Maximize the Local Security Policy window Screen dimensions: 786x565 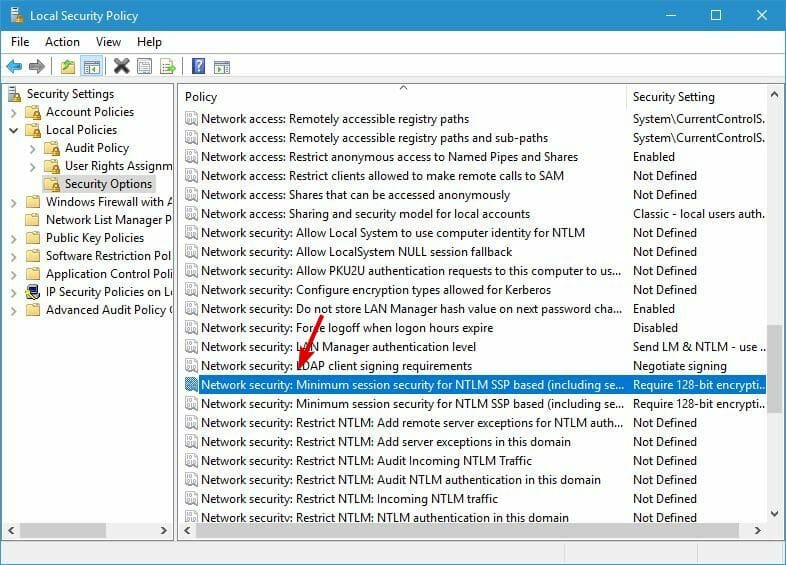716,15
